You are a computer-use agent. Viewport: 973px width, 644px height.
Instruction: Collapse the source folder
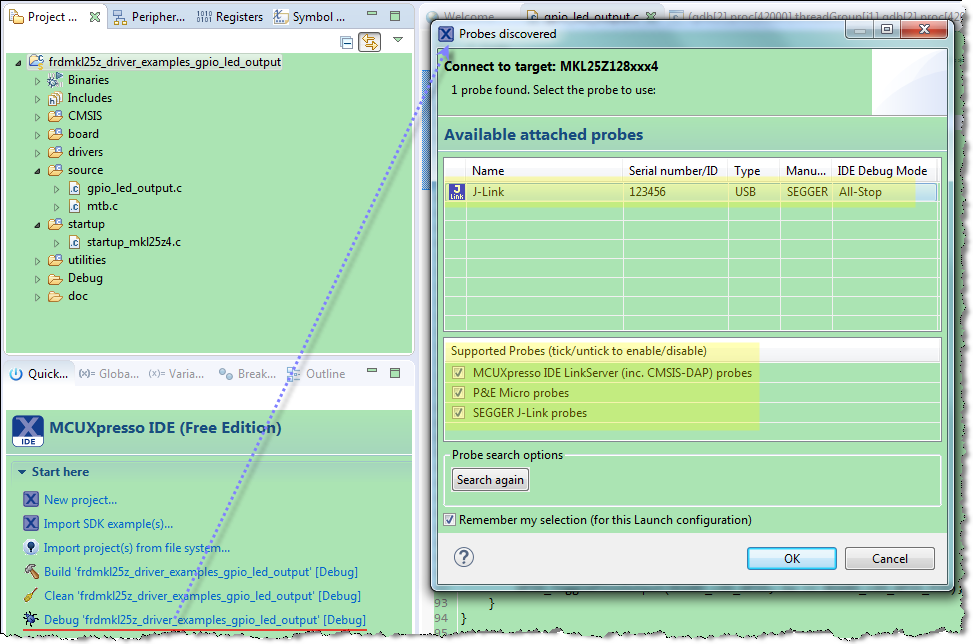(x=37, y=171)
